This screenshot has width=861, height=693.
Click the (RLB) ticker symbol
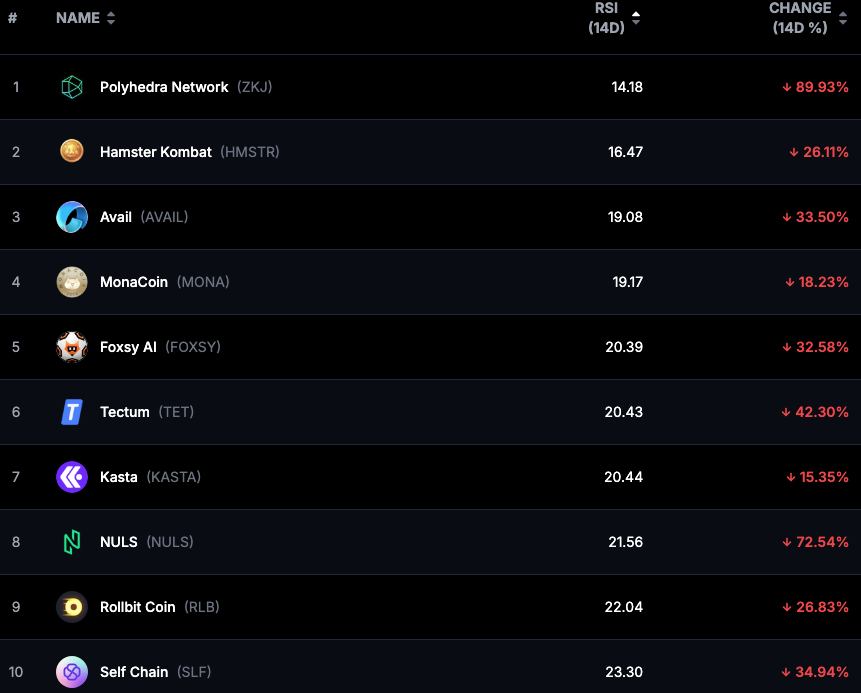[202, 607]
